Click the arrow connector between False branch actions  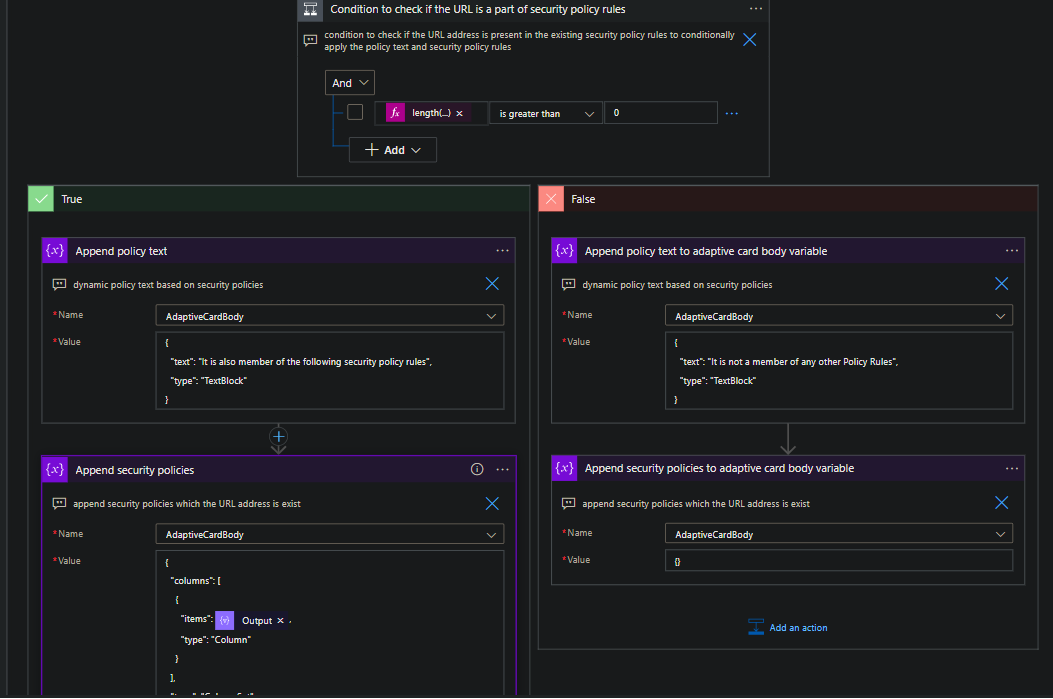click(788, 439)
